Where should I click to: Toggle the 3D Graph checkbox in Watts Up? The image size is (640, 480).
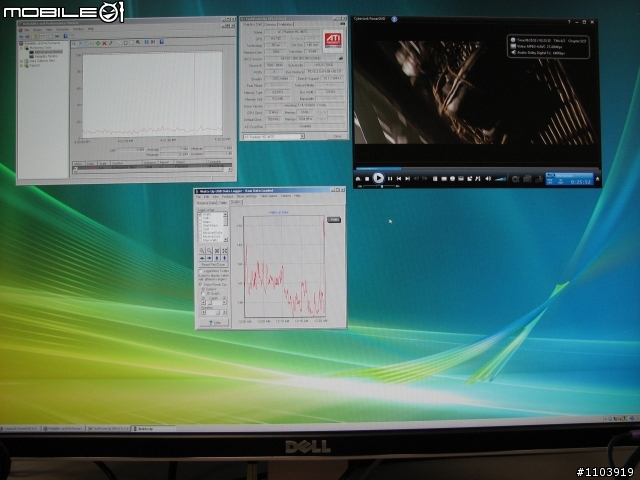(x=203, y=293)
